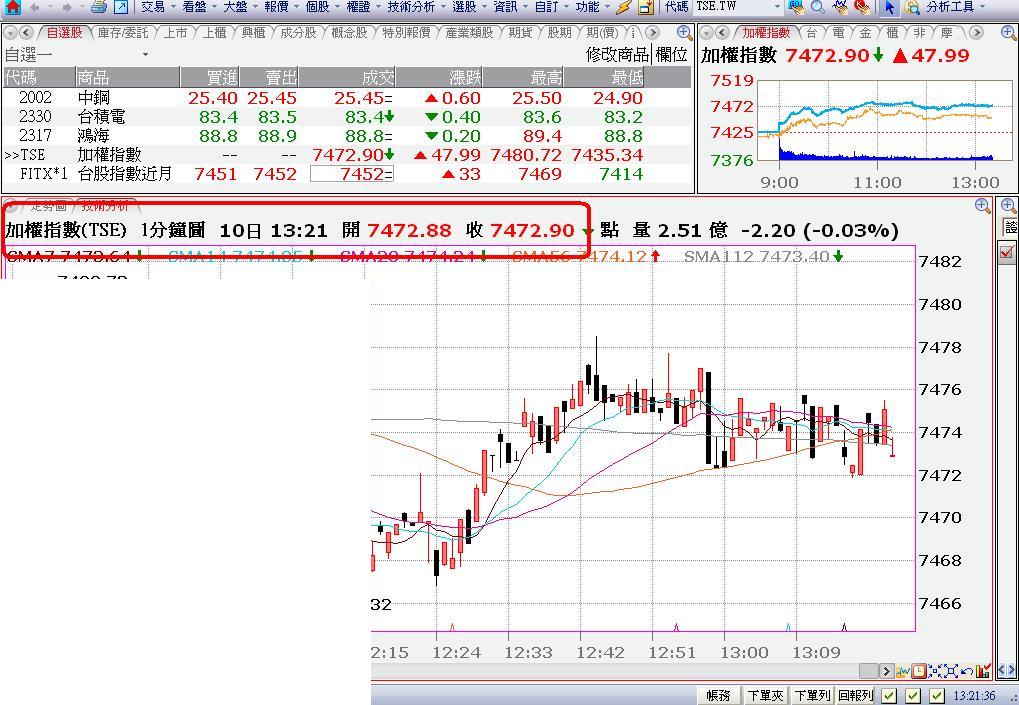
Task: Click the icon beside 分析工具
Action: pos(912,7)
